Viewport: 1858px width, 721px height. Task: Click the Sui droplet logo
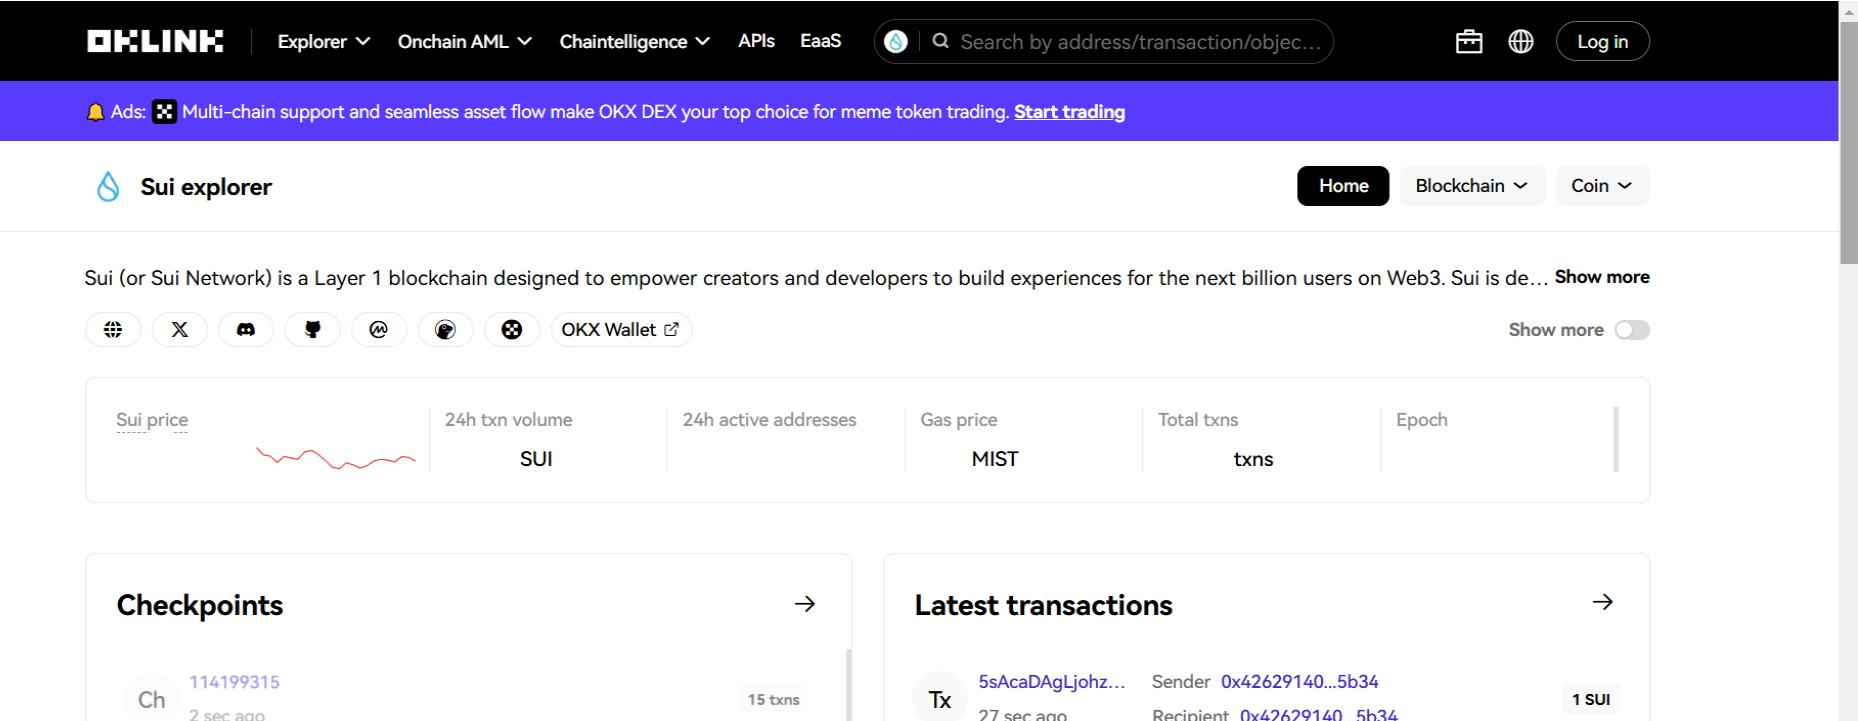(108, 187)
